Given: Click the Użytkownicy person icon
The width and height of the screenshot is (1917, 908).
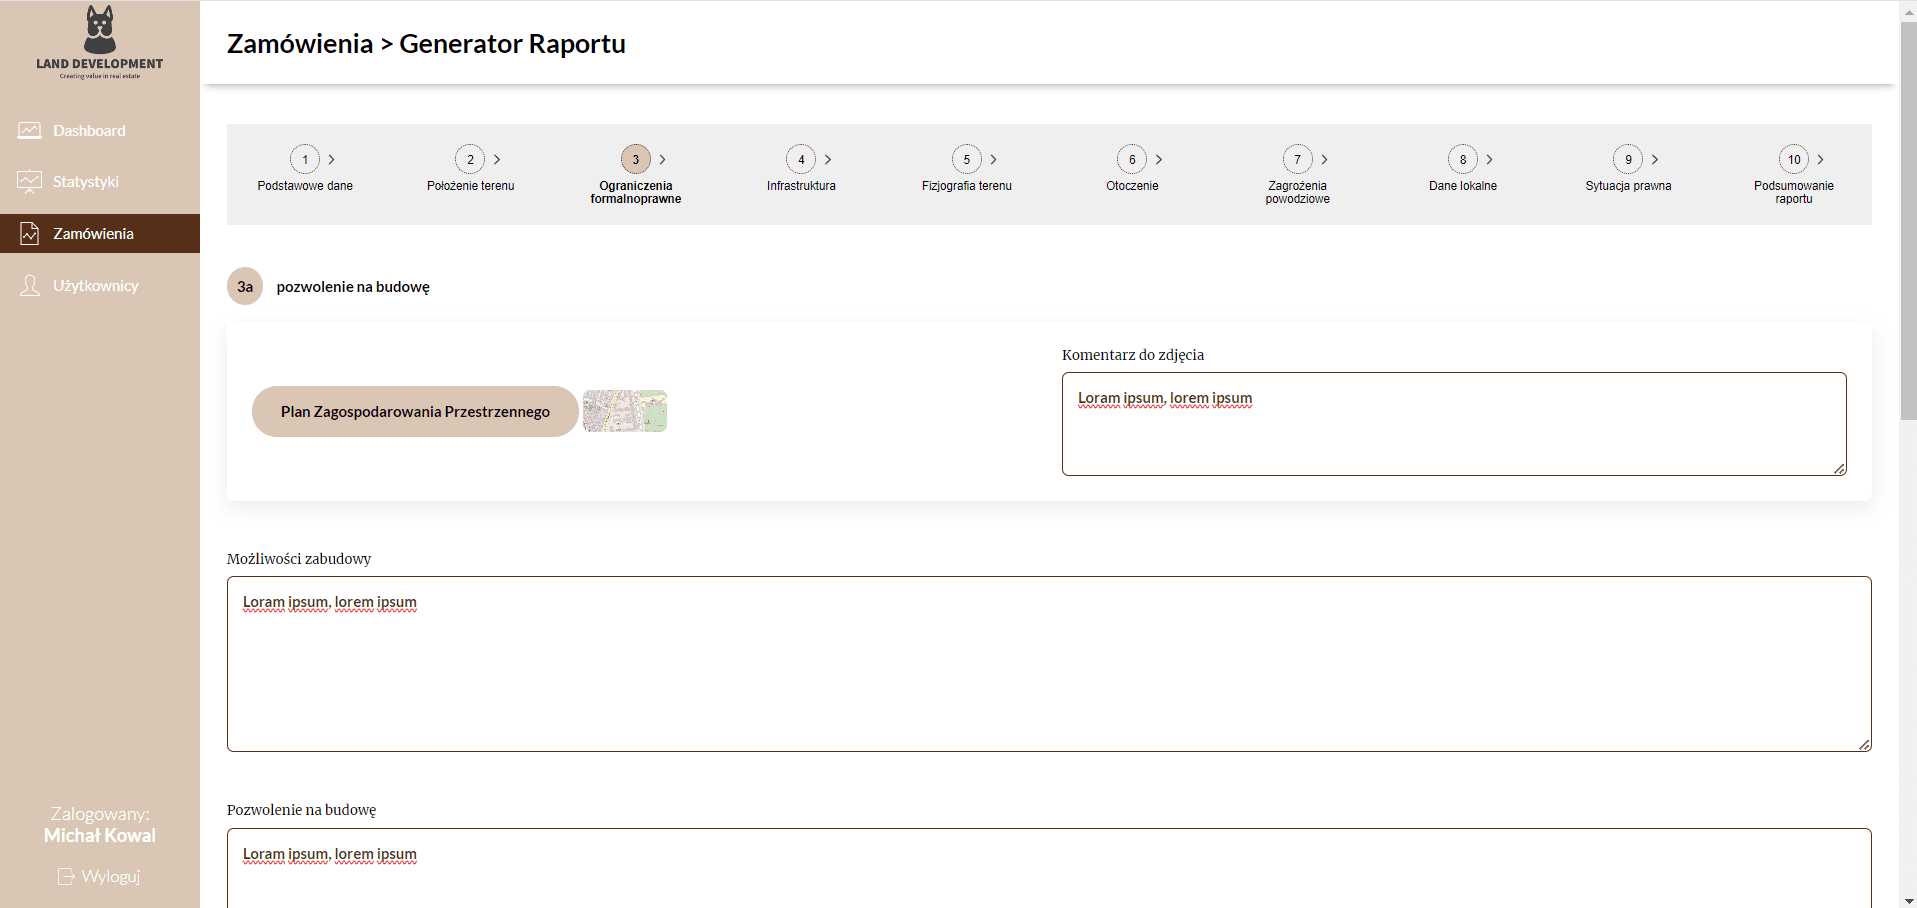Looking at the screenshot, I should click(30, 286).
